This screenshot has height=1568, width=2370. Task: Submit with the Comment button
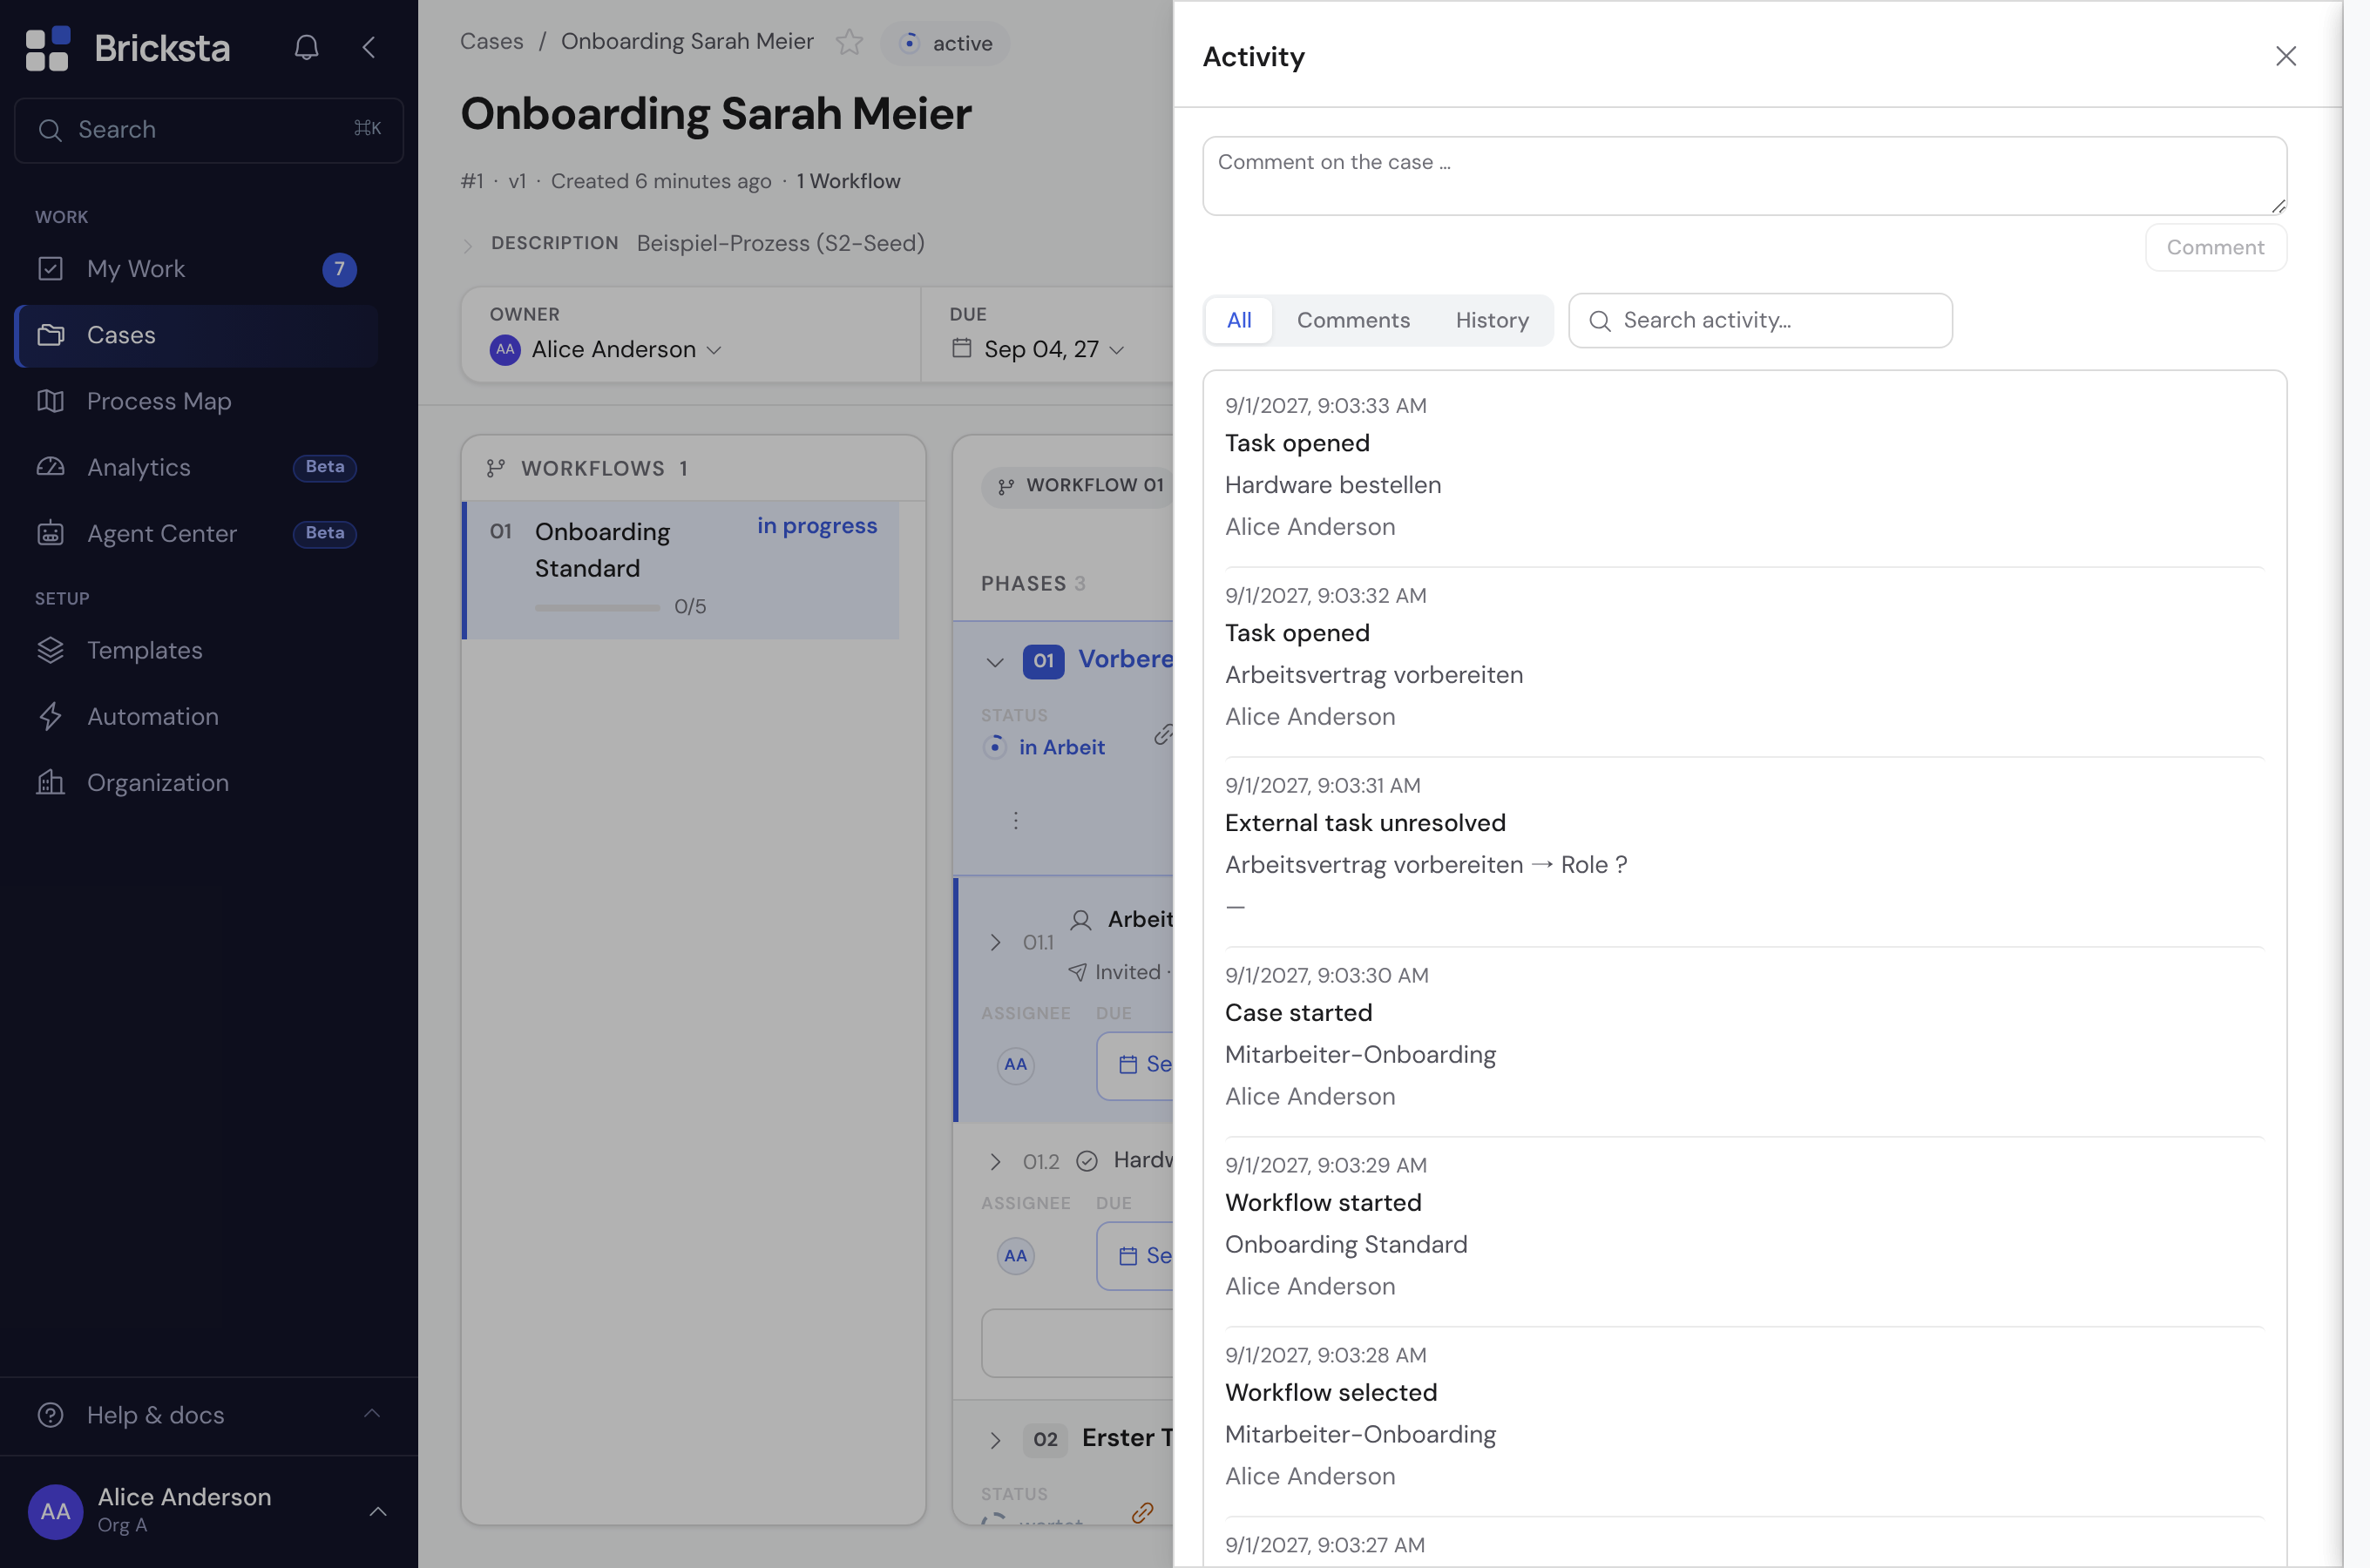pyautogui.click(x=2215, y=248)
